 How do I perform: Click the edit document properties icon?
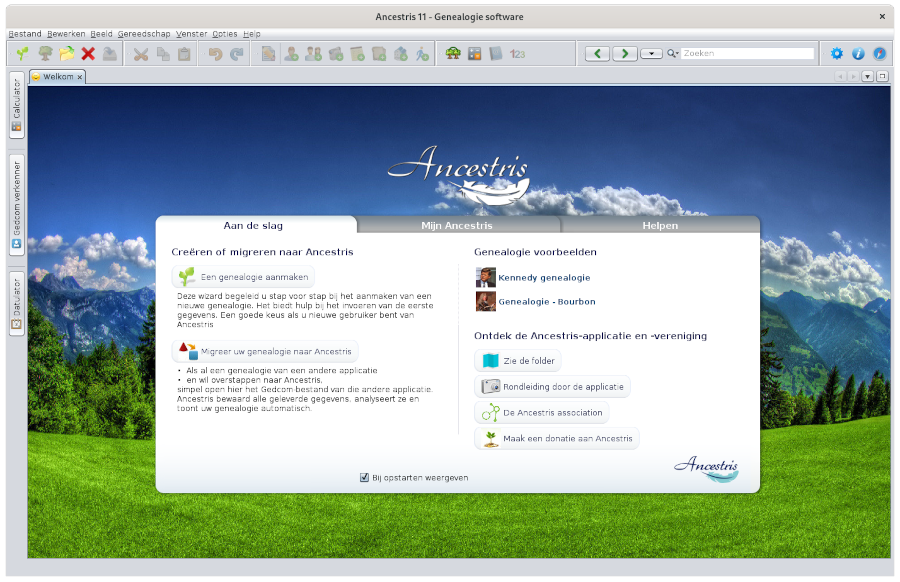coord(268,54)
